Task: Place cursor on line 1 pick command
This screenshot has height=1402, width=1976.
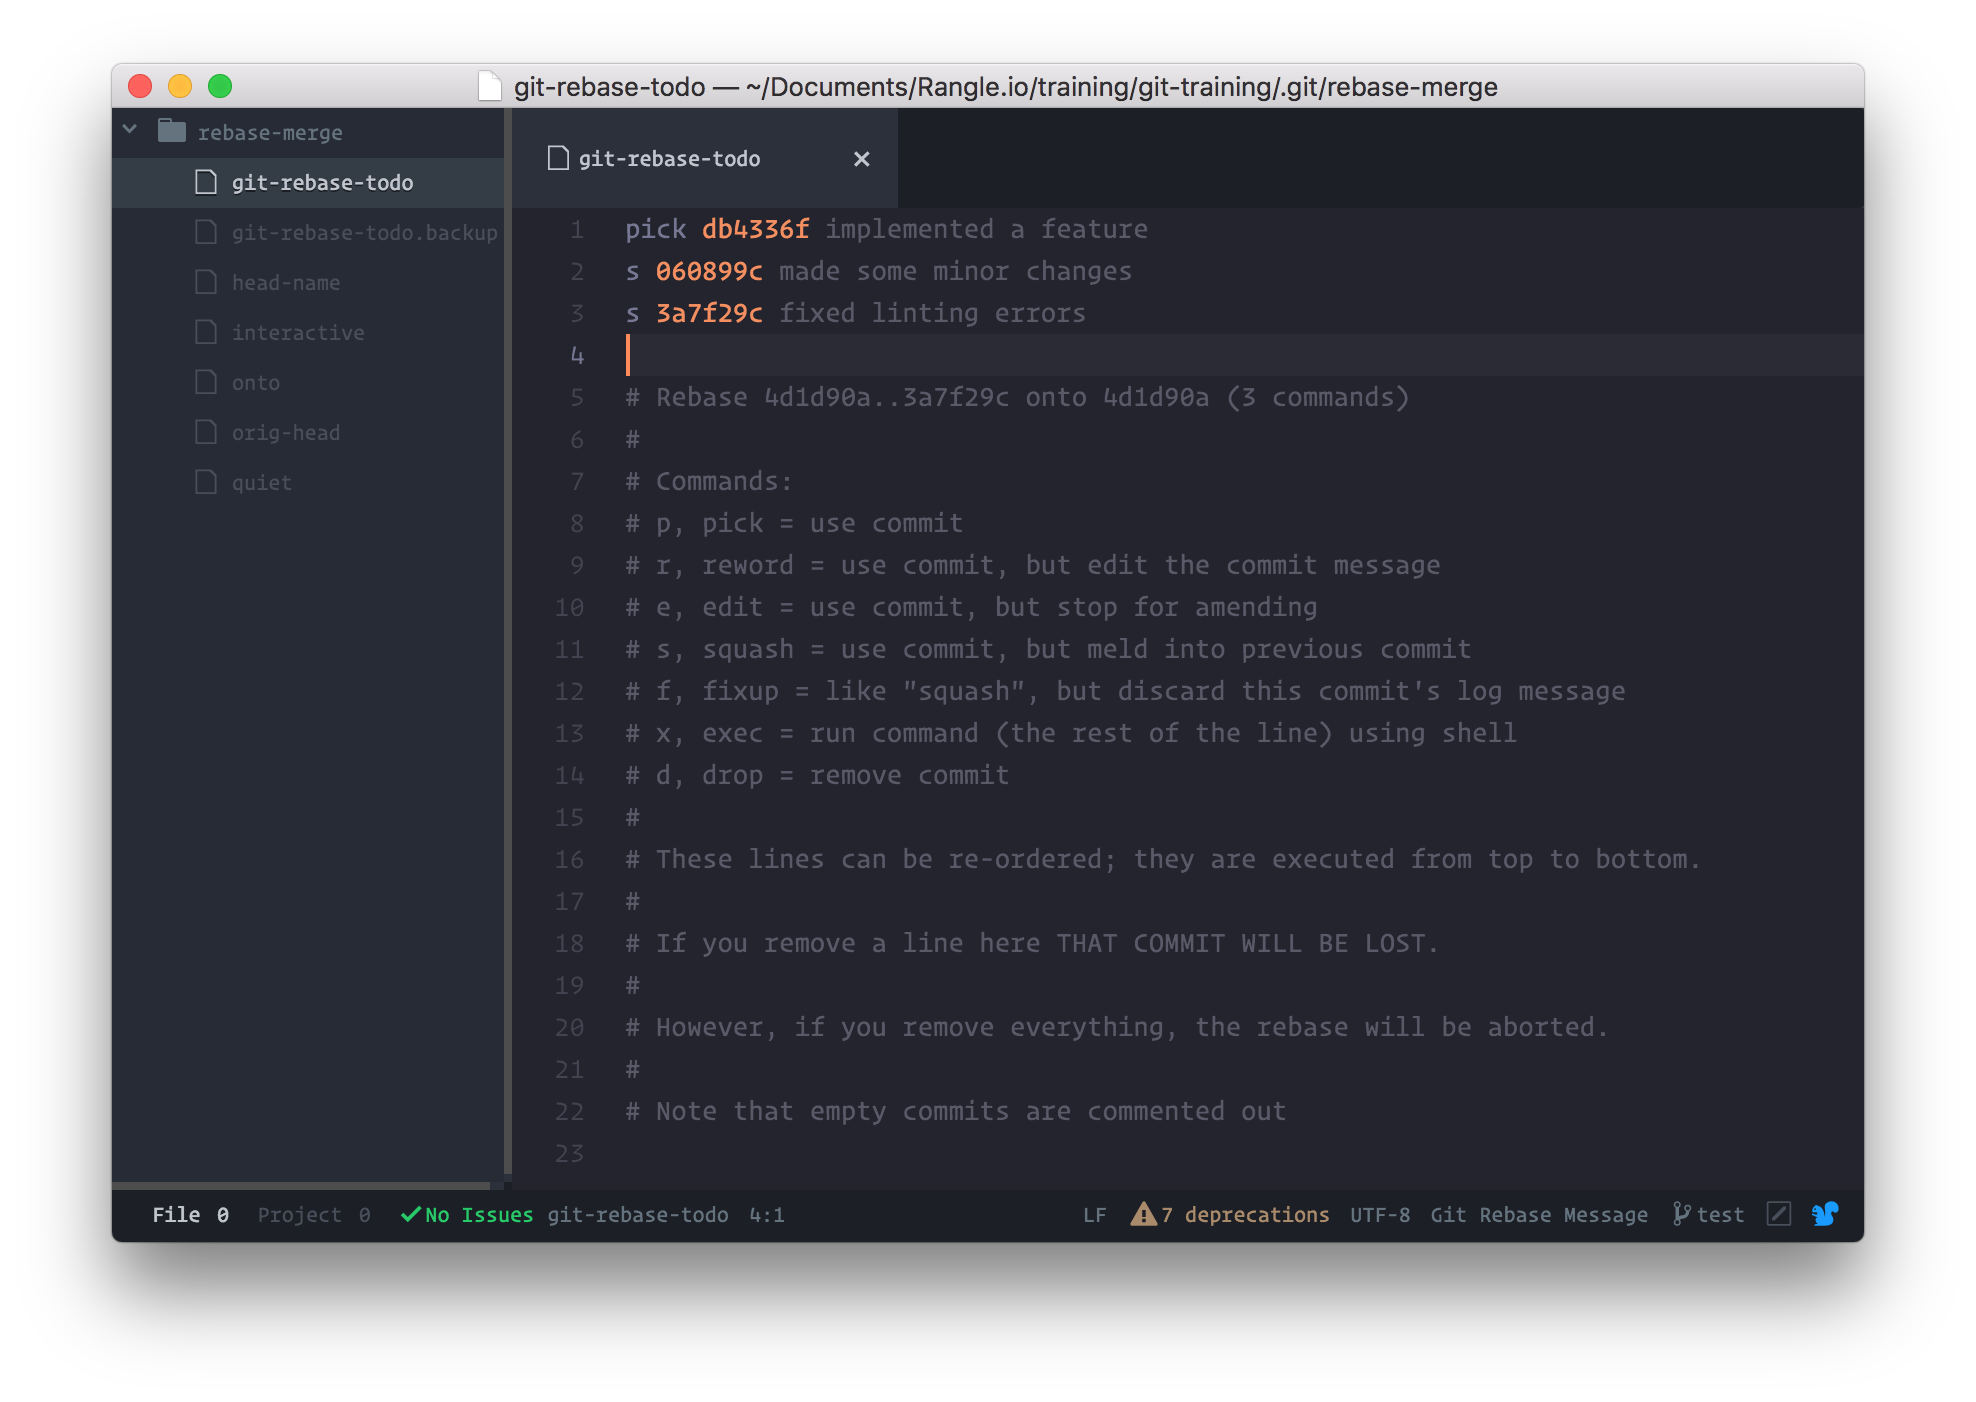Action: click(x=655, y=229)
